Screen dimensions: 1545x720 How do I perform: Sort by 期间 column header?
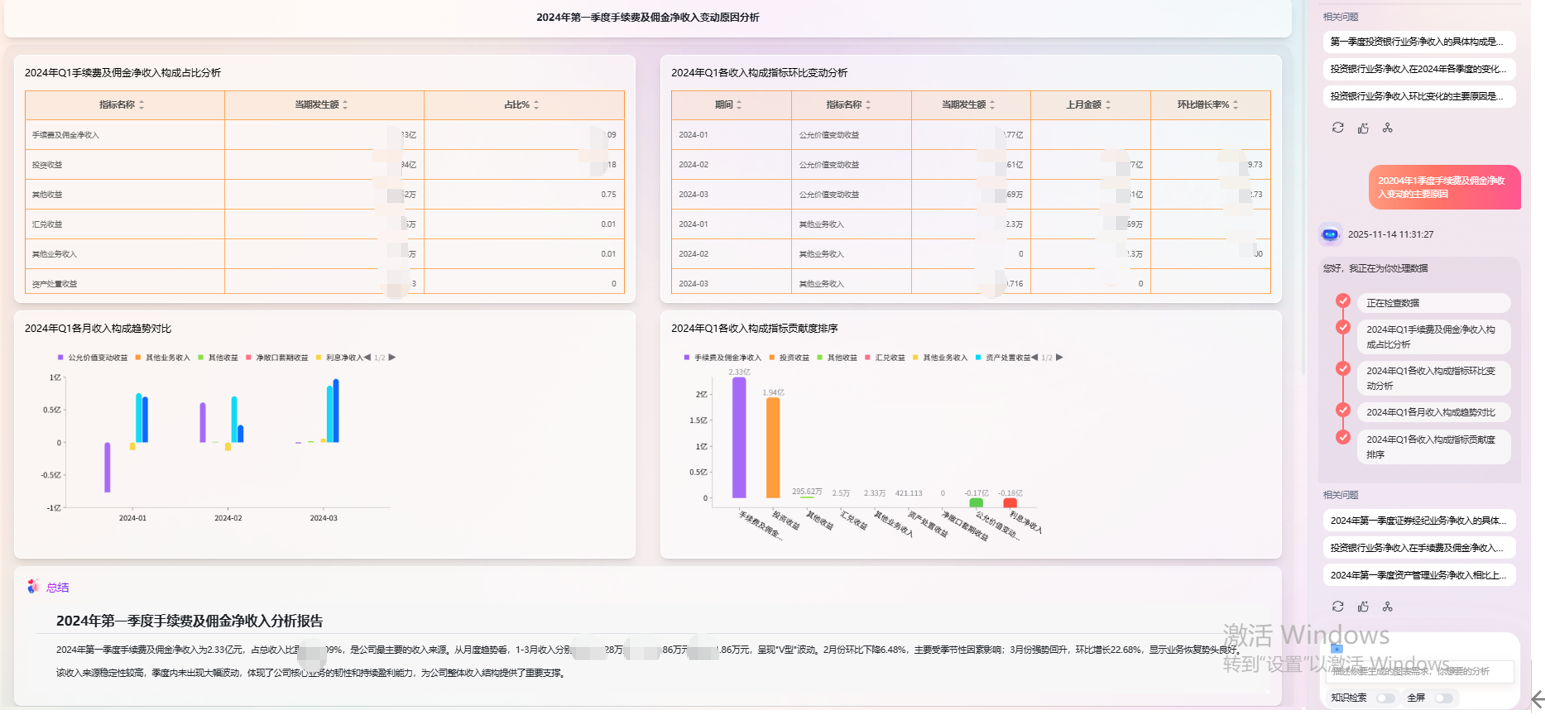(x=730, y=105)
